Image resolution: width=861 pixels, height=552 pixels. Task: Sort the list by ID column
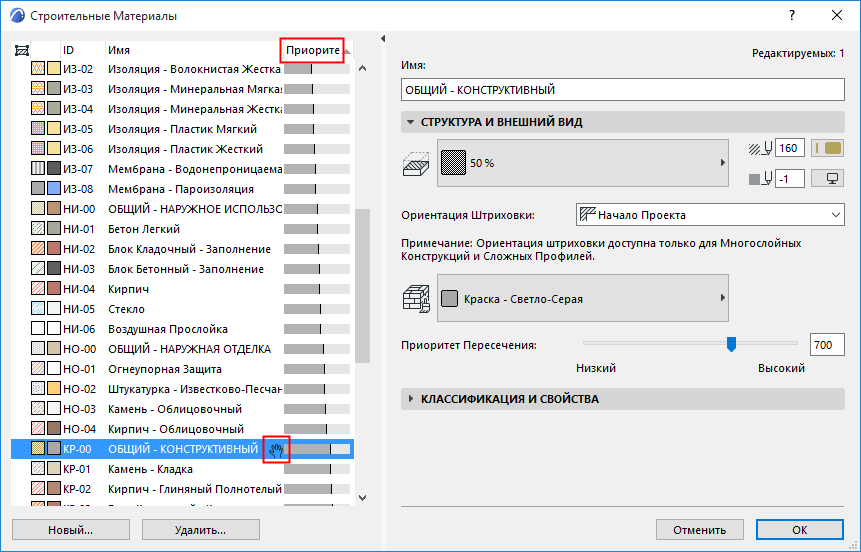pyautogui.click(x=69, y=50)
